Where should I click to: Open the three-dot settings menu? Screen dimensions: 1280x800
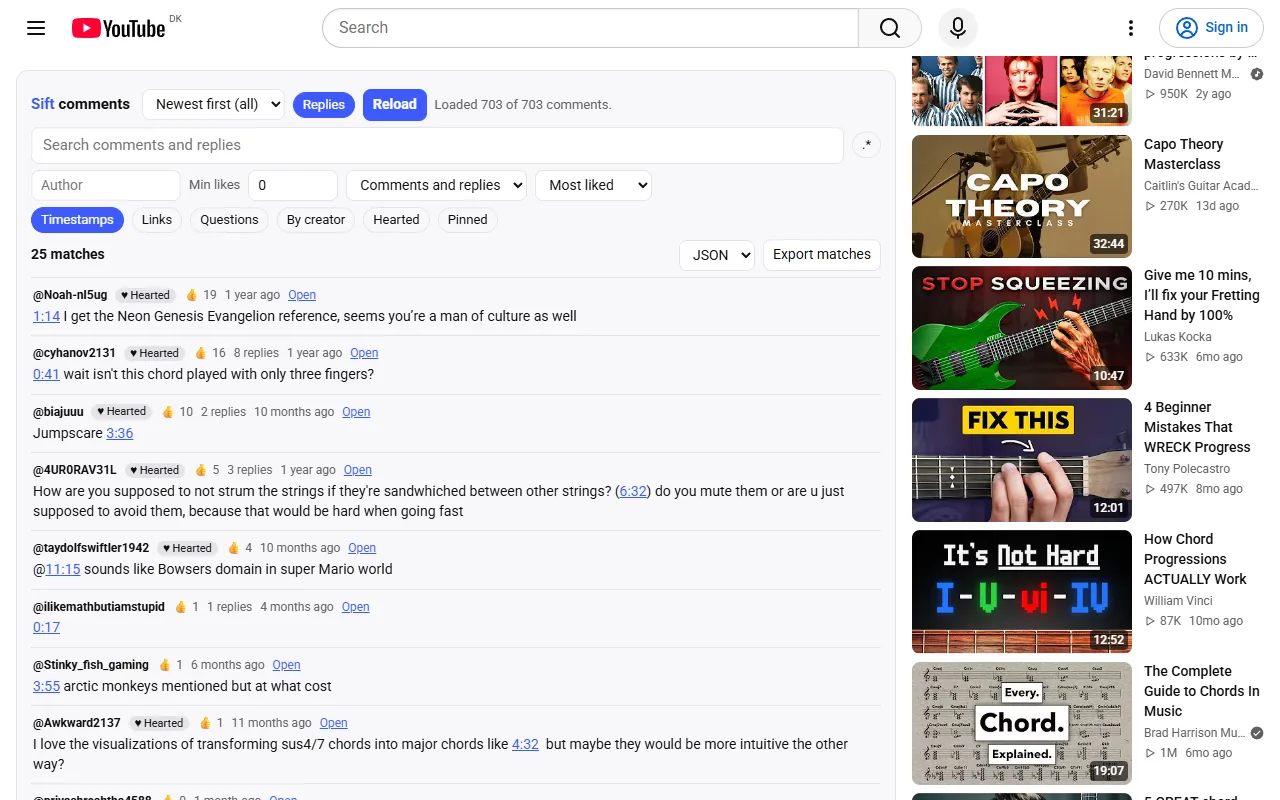point(1131,28)
